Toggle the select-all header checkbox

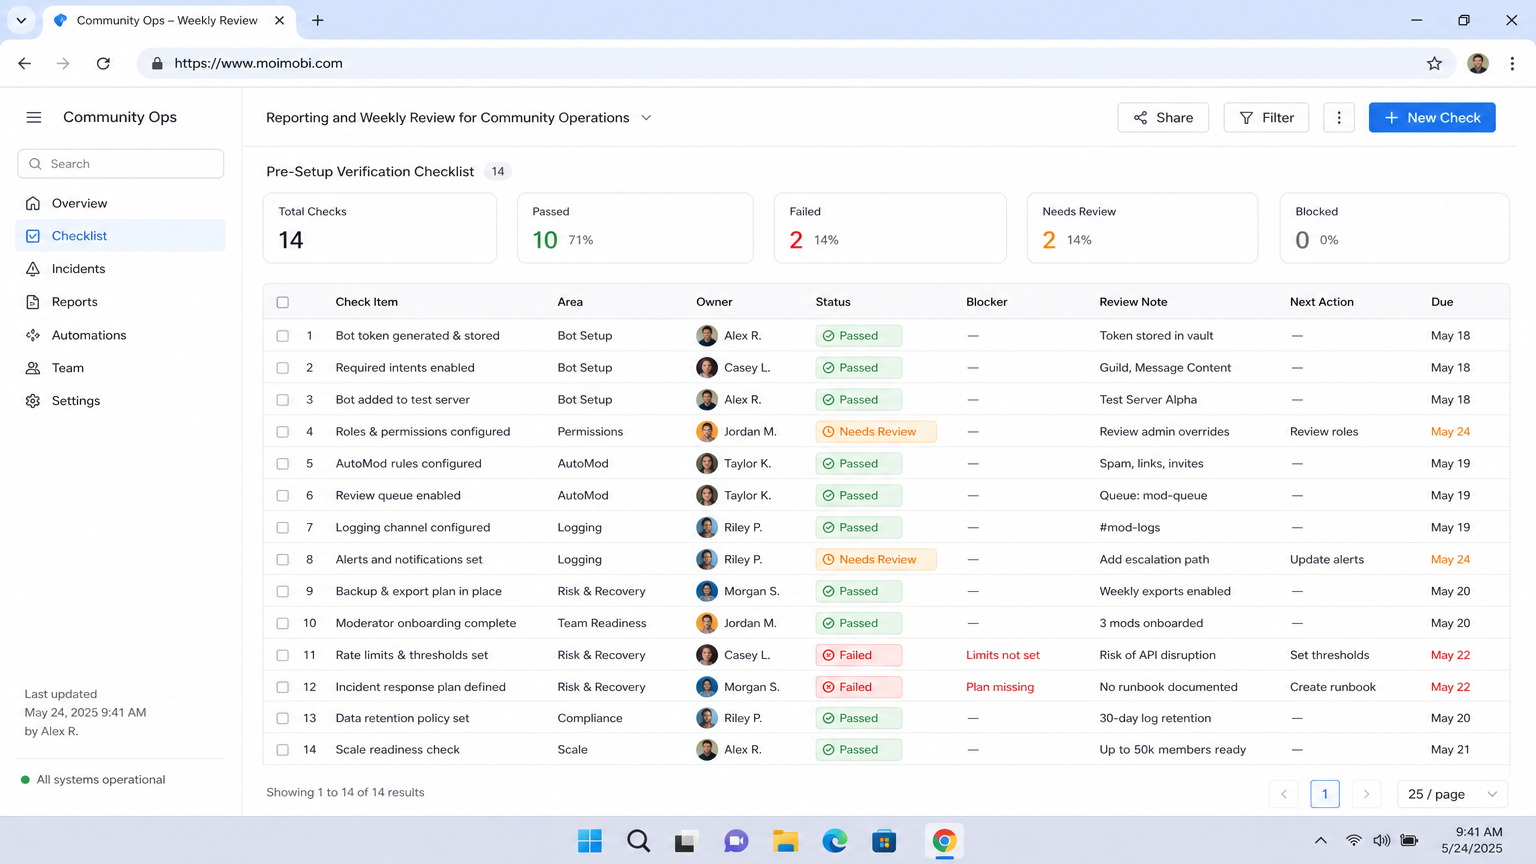coord(283,302)
